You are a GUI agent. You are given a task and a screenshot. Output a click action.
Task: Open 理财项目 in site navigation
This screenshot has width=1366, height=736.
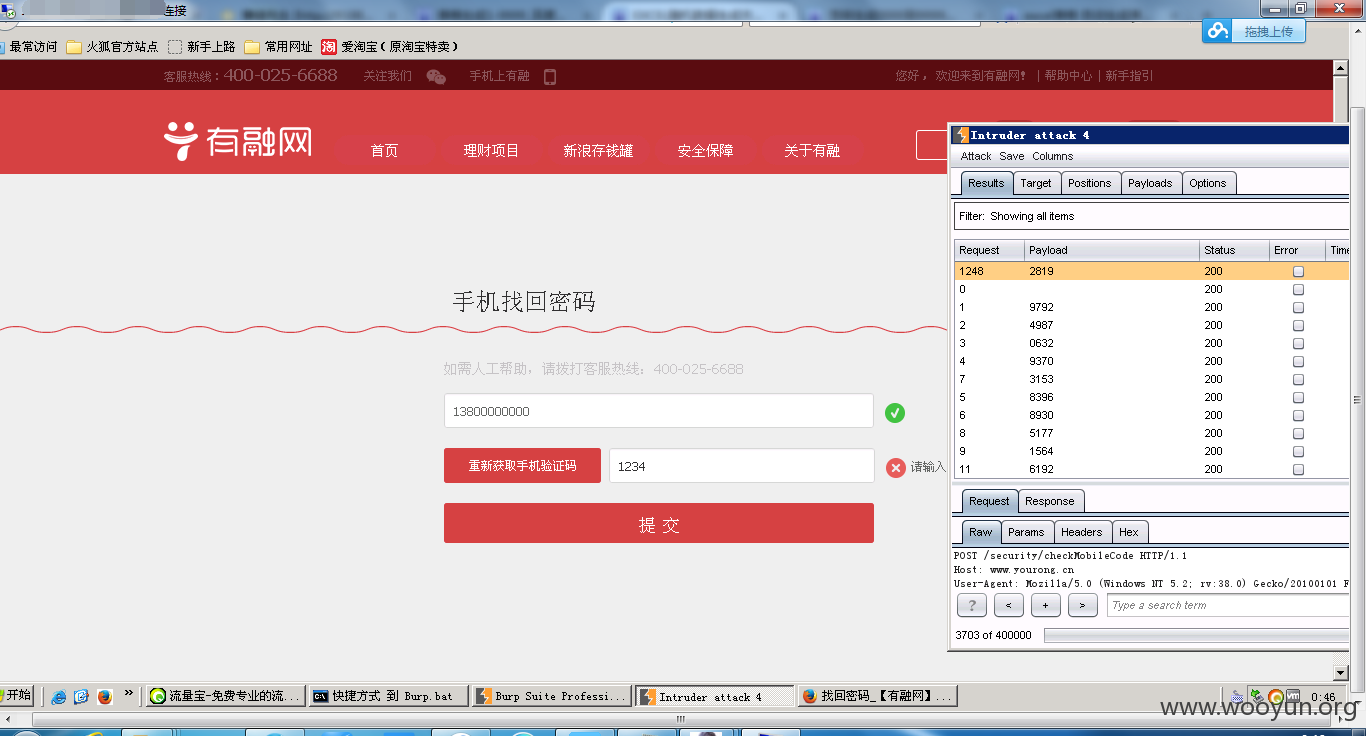click(x=491, y=151)
